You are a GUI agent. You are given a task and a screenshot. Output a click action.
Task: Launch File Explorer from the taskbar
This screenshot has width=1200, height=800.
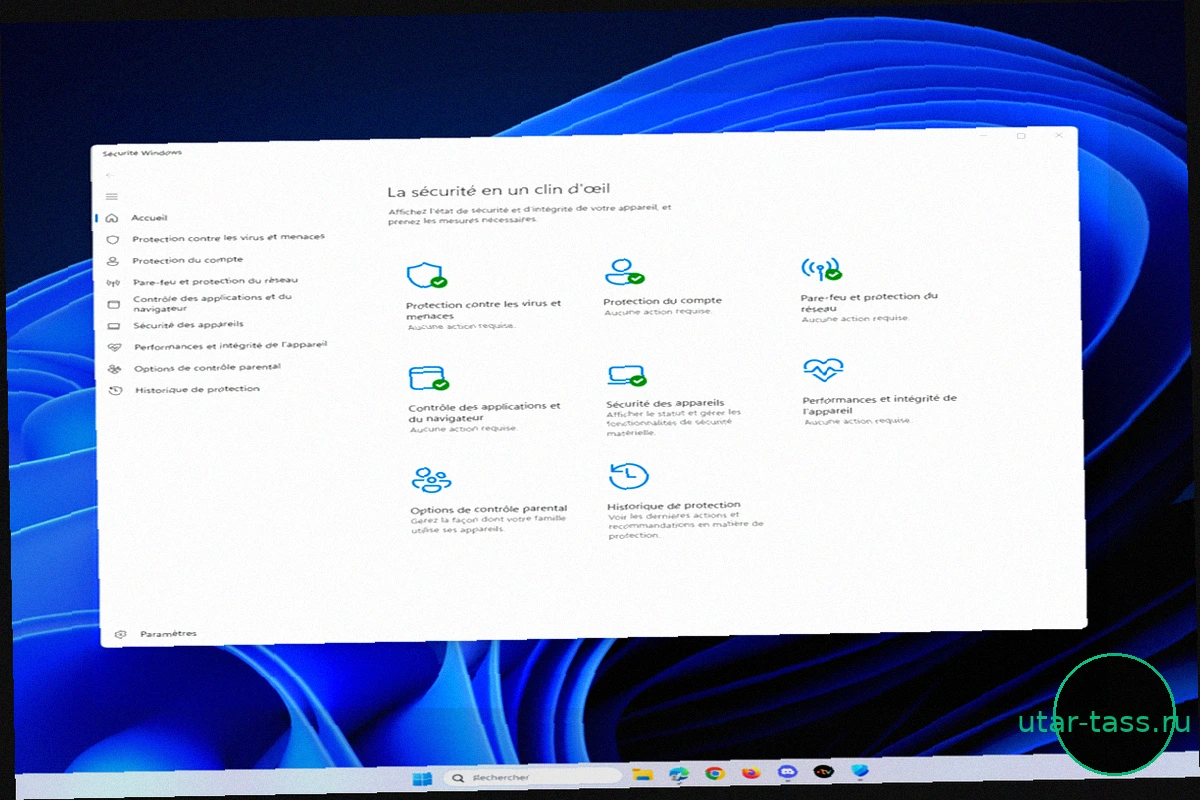click(x=642, y=774)
